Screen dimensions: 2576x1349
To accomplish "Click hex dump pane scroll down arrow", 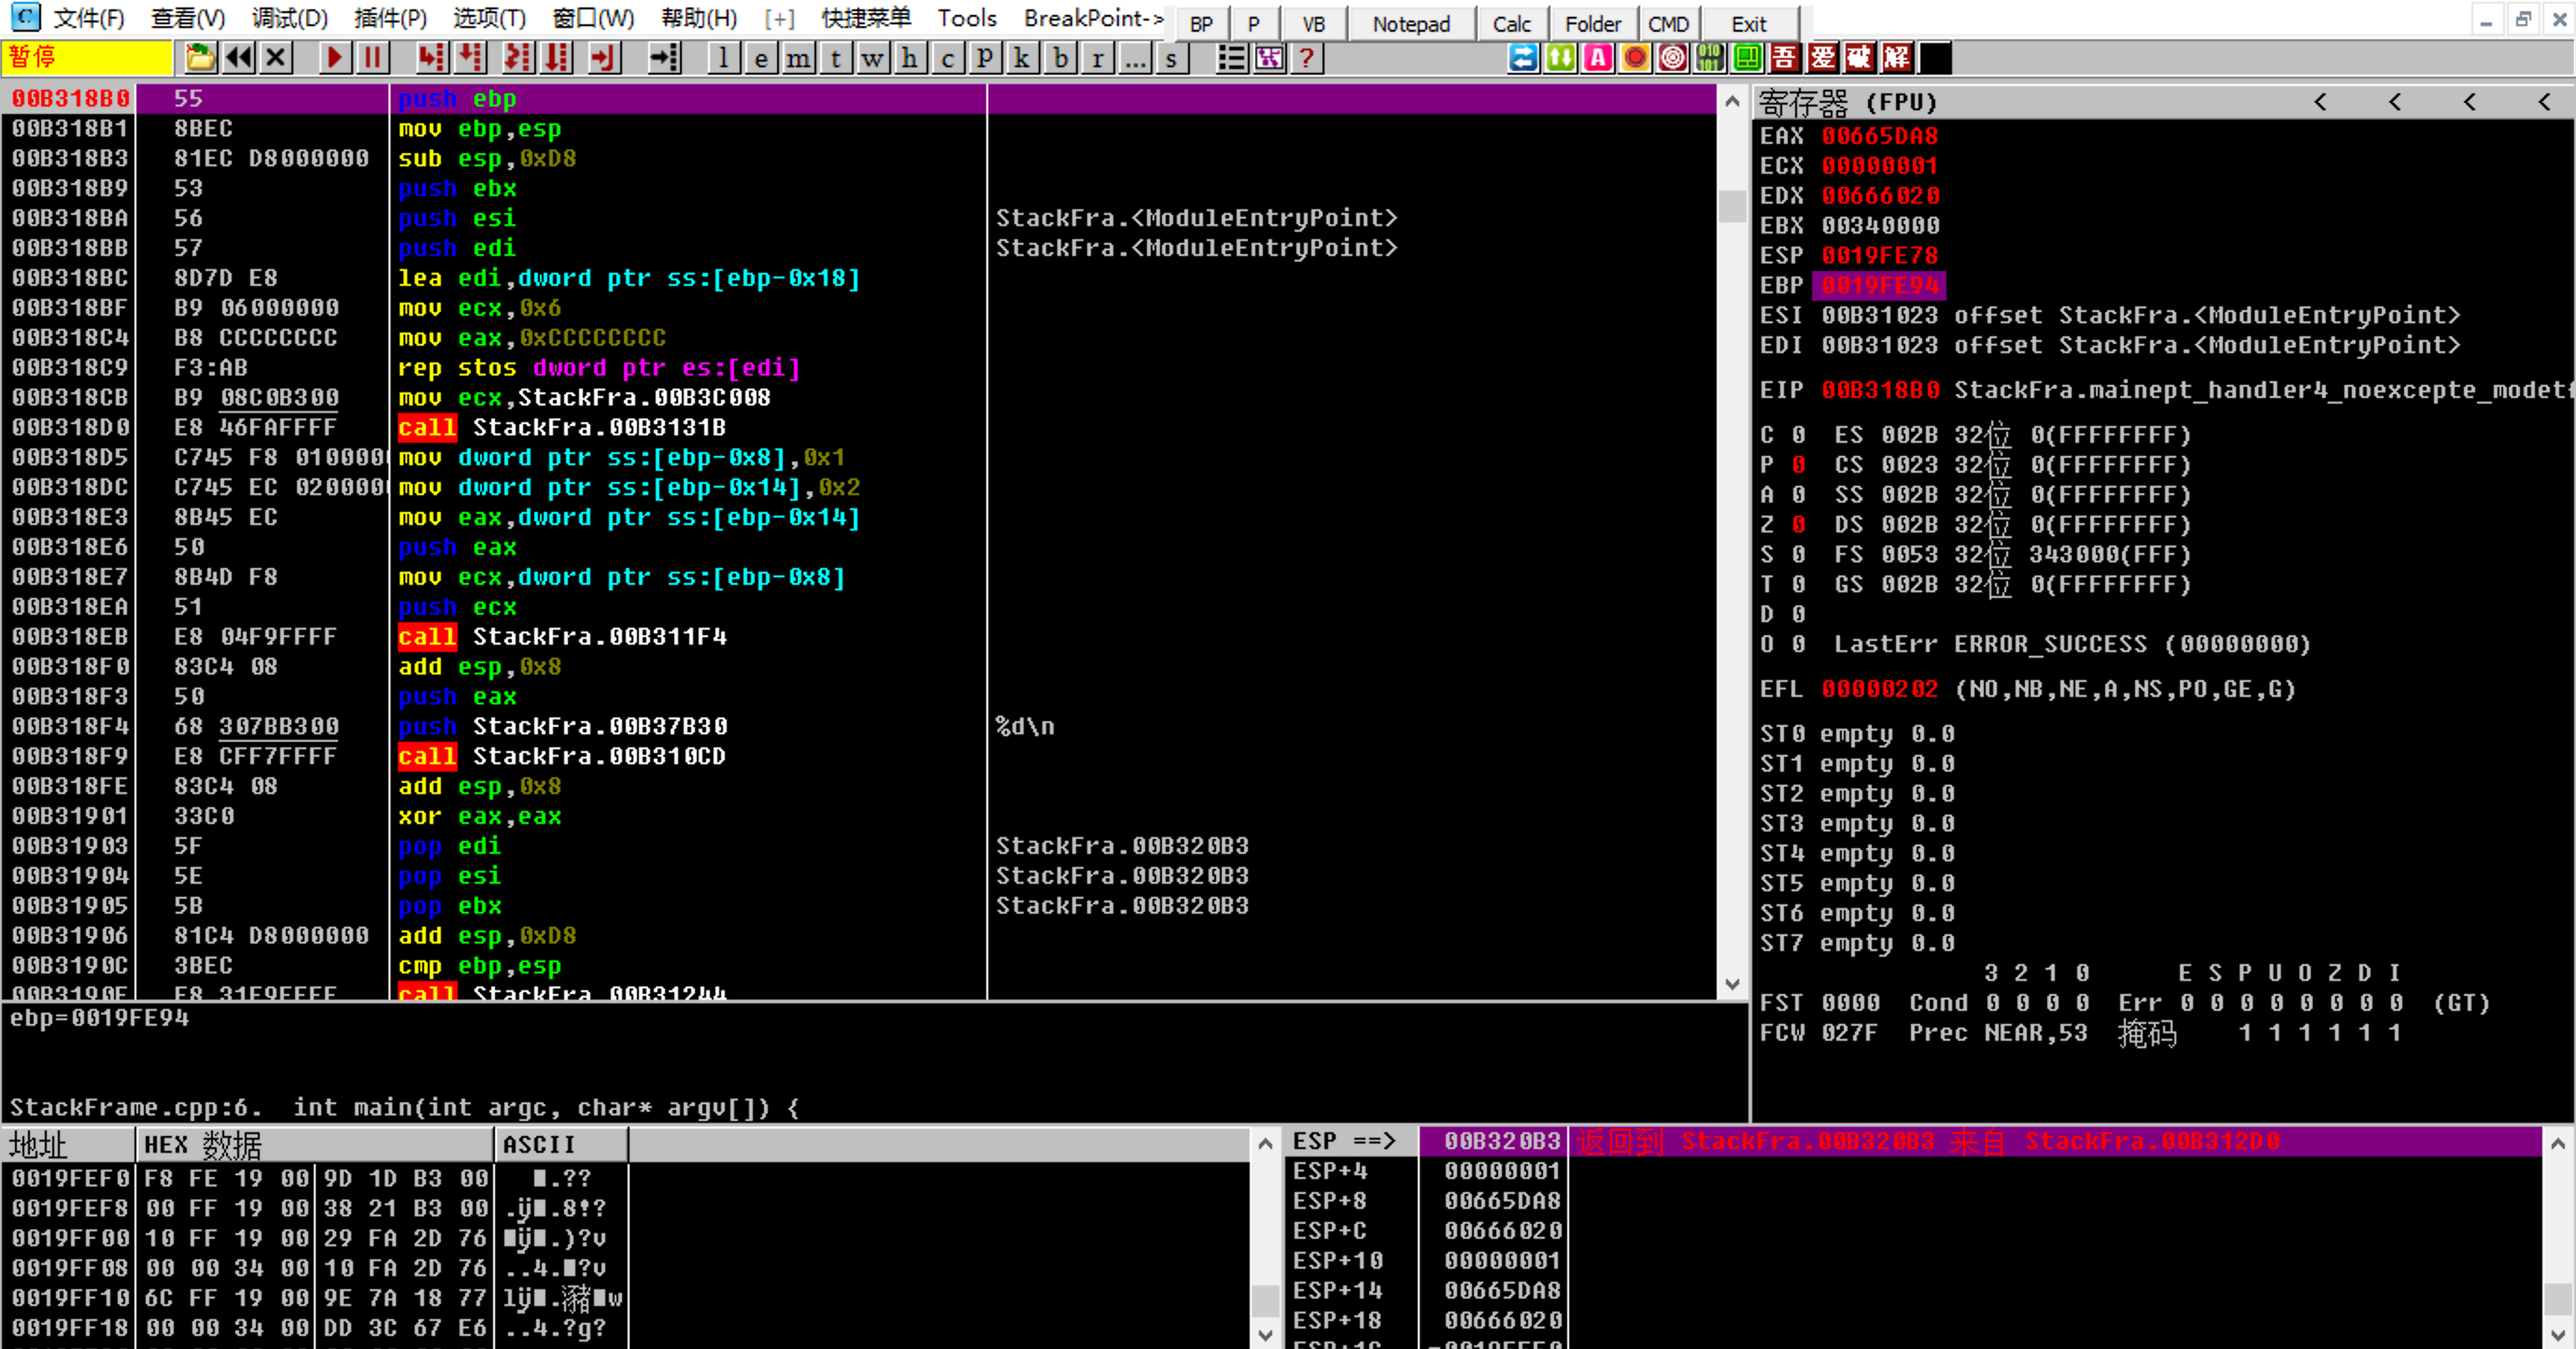I will [x=1265, y=1334].
